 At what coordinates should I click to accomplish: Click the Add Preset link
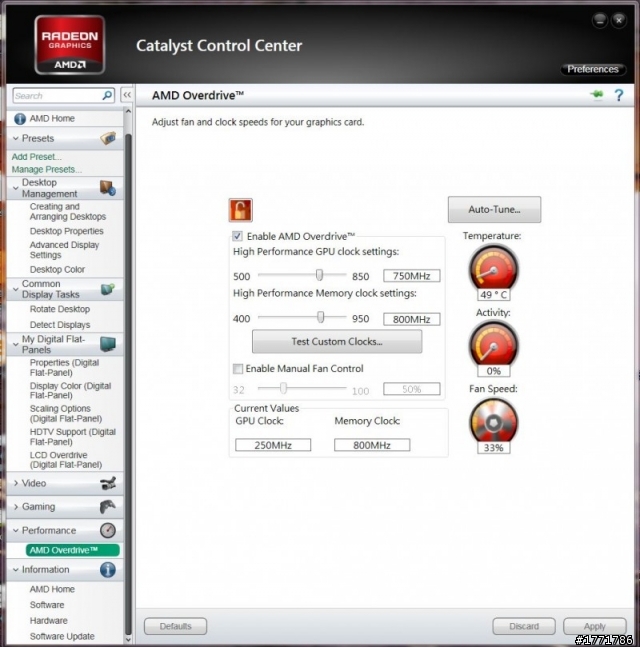36,157
